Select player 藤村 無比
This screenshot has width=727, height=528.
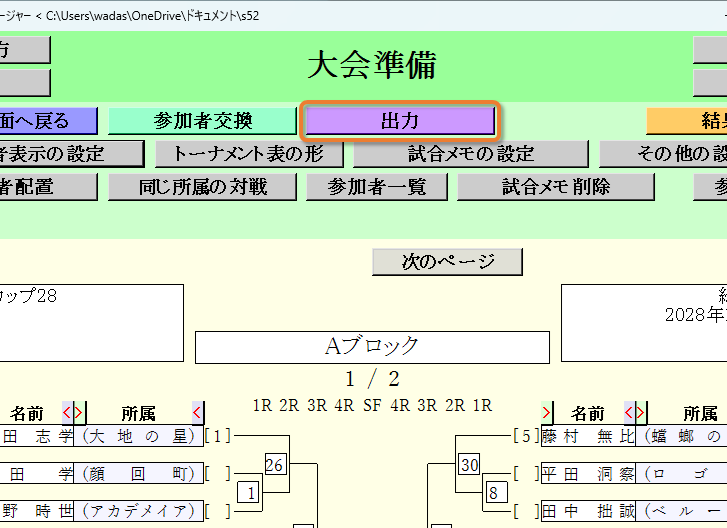(588, 436)
